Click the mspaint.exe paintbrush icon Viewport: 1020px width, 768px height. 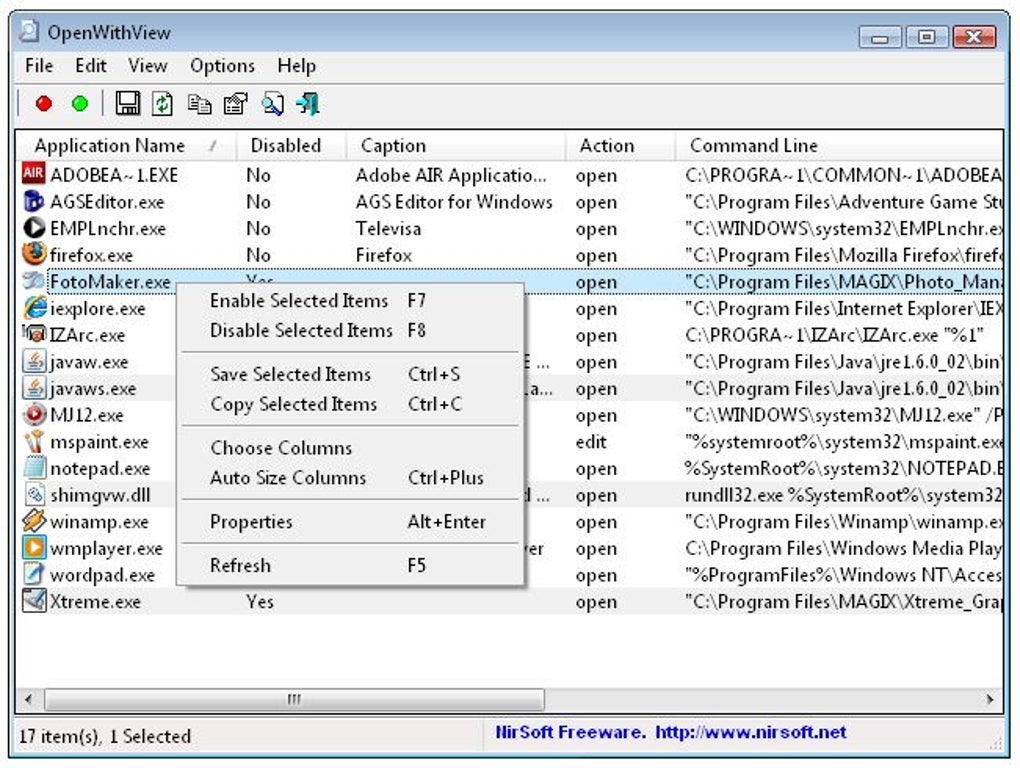[x=34, y=441]
